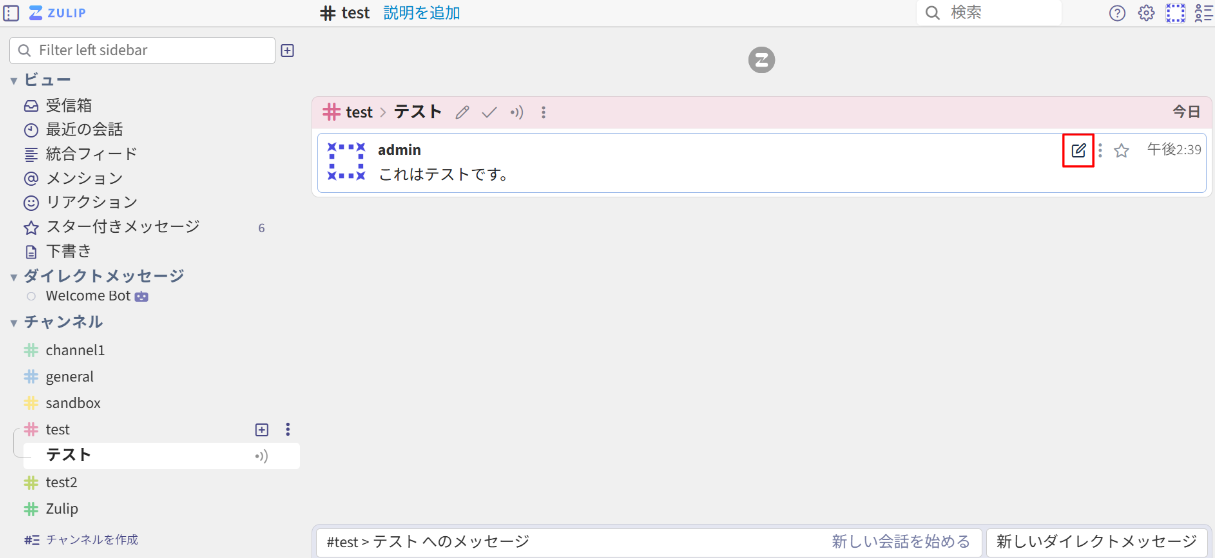Click the edit message icon

coord(1078,150)
